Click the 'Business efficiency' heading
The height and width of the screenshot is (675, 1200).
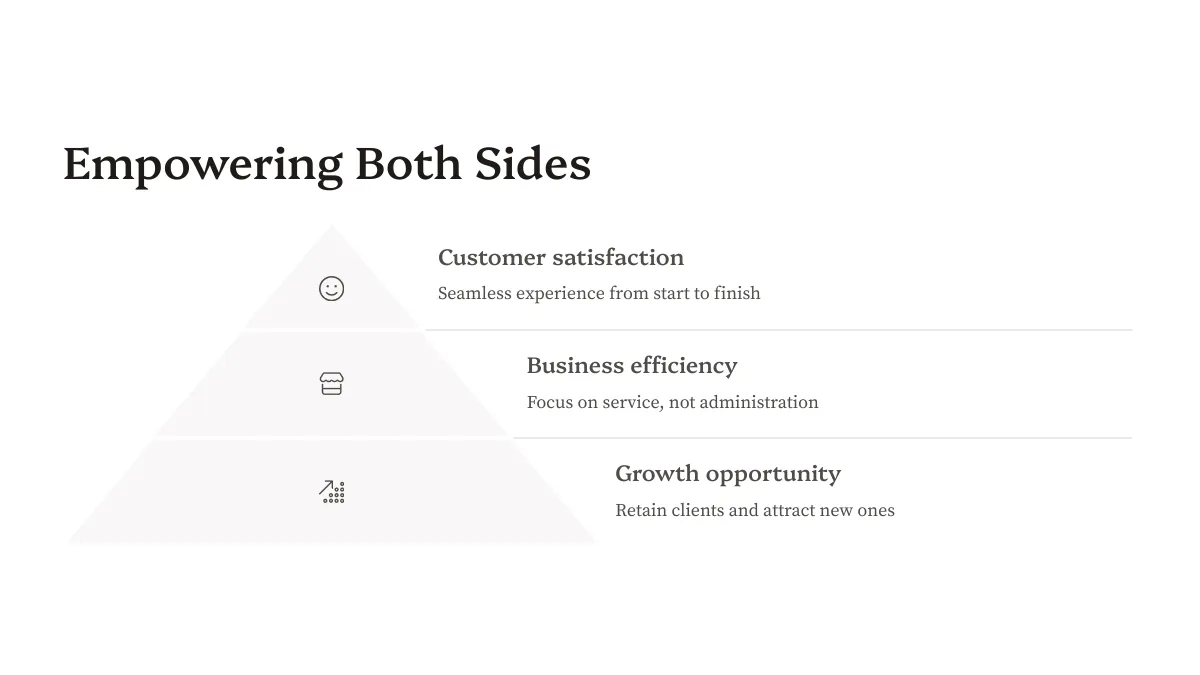(632, 366)
